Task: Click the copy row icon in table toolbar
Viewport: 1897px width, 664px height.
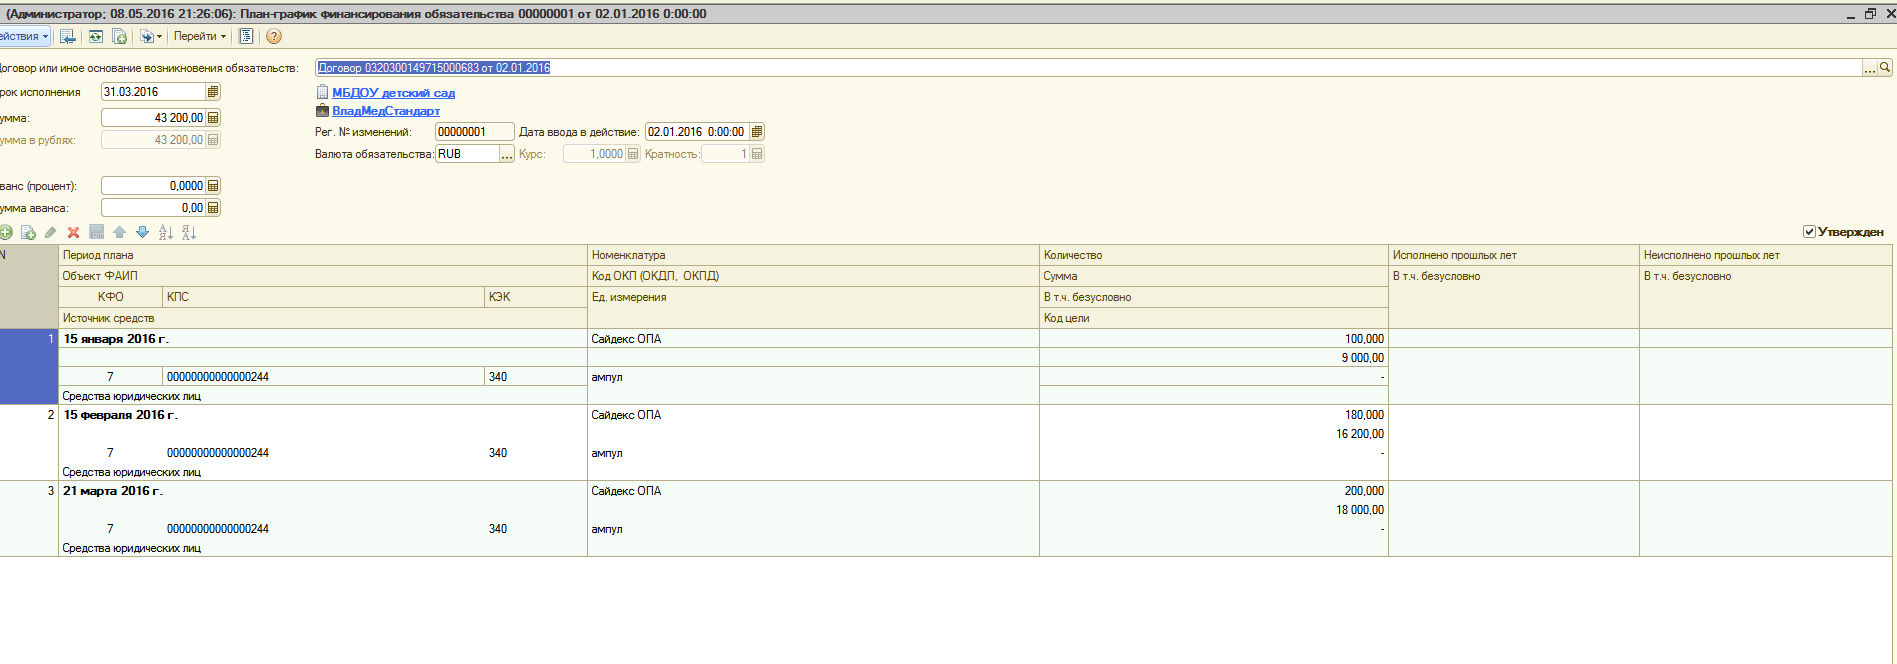Action: coord(28,232)
